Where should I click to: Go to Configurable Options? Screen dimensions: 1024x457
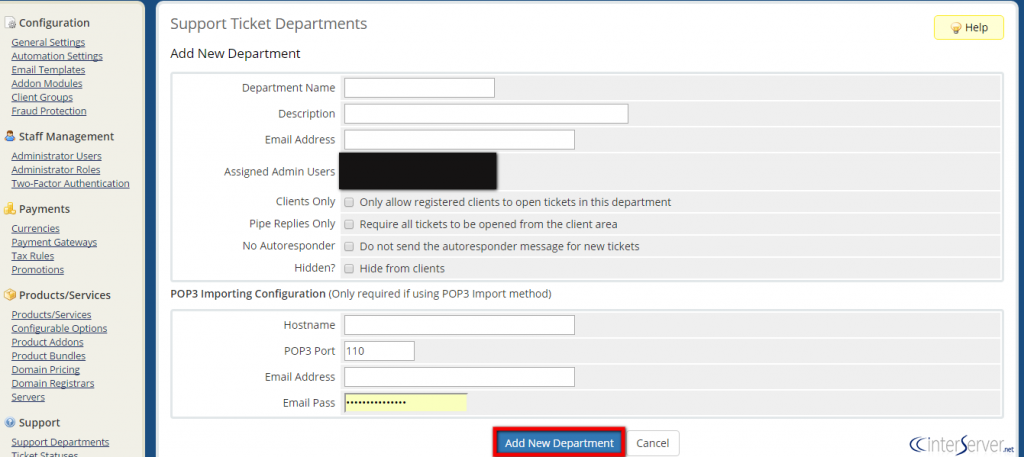point(59,328)
